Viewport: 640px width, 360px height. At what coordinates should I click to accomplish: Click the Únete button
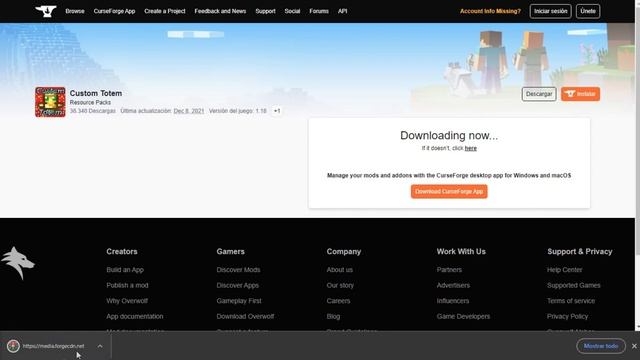coord(588,11)
